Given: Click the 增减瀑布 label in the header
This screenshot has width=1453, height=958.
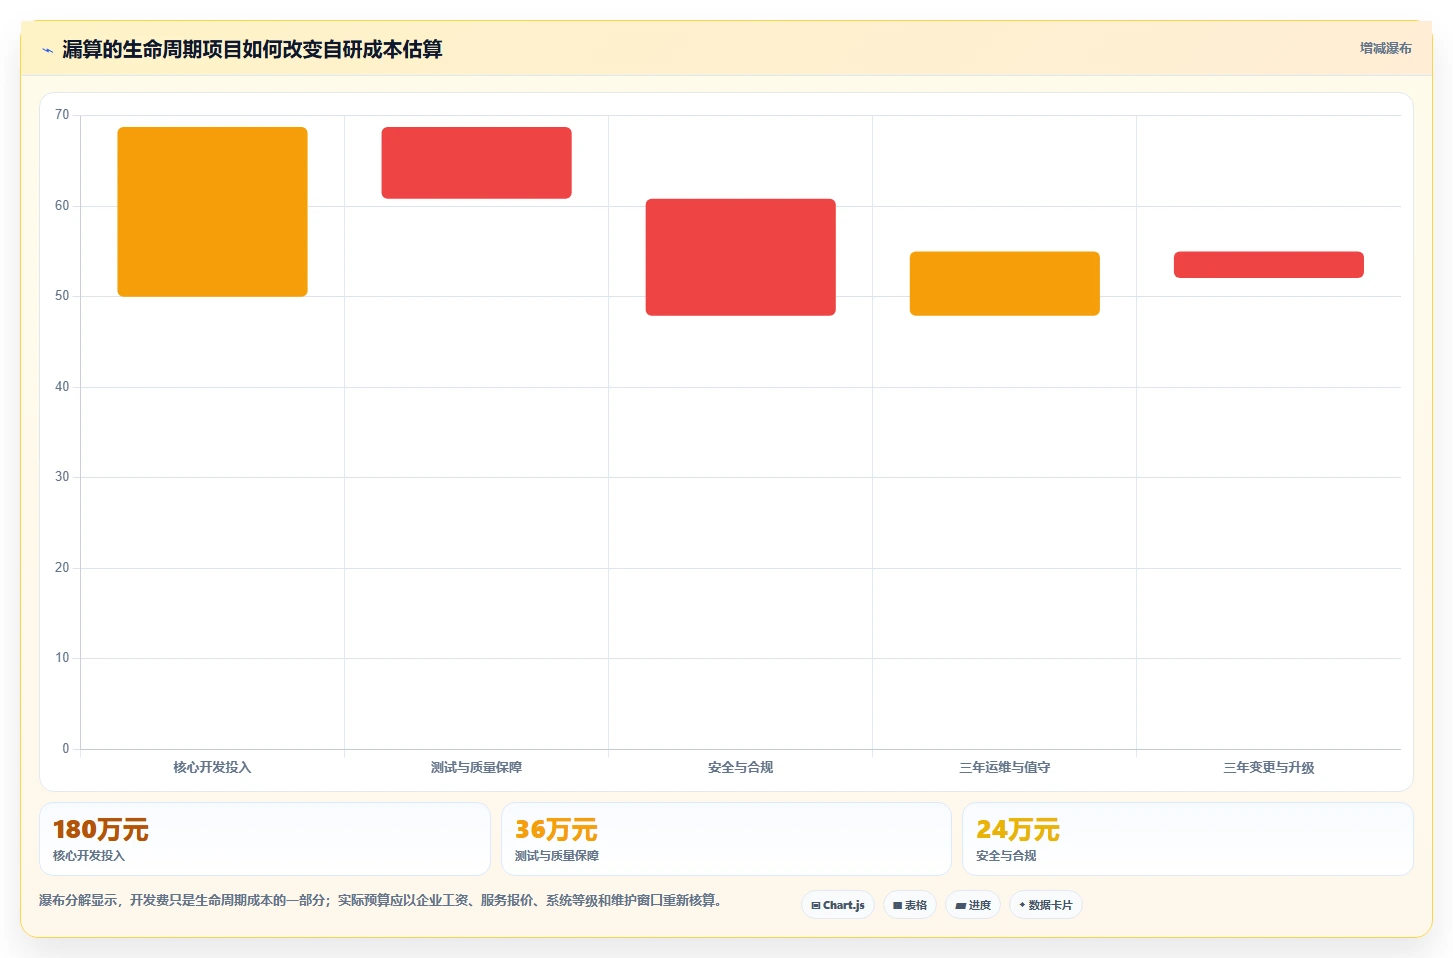Looking at the screenshot, I should coord(1385,48).
